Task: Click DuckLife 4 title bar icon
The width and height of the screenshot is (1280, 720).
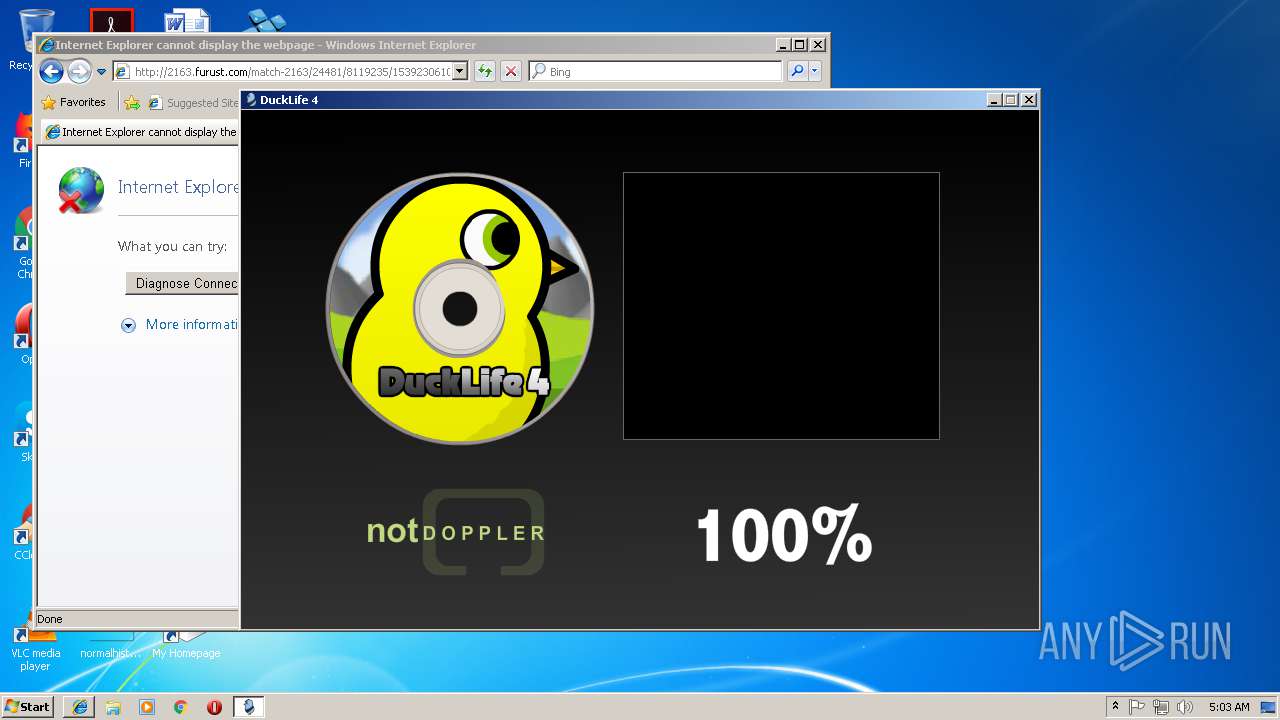Action: point(251,99)
